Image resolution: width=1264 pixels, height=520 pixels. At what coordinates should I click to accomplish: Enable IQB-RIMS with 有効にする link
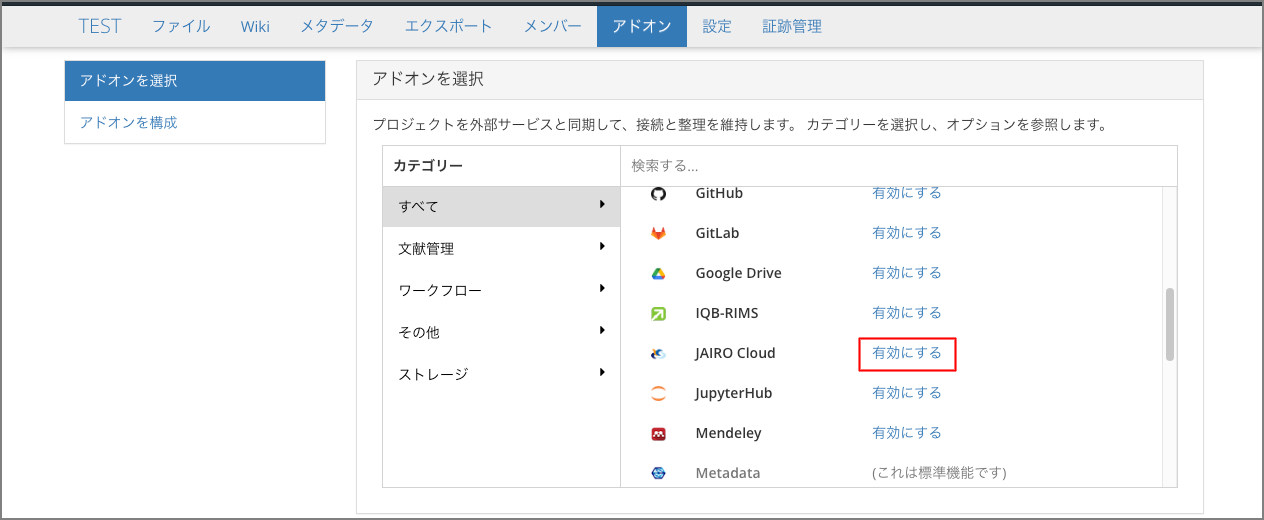907,313
